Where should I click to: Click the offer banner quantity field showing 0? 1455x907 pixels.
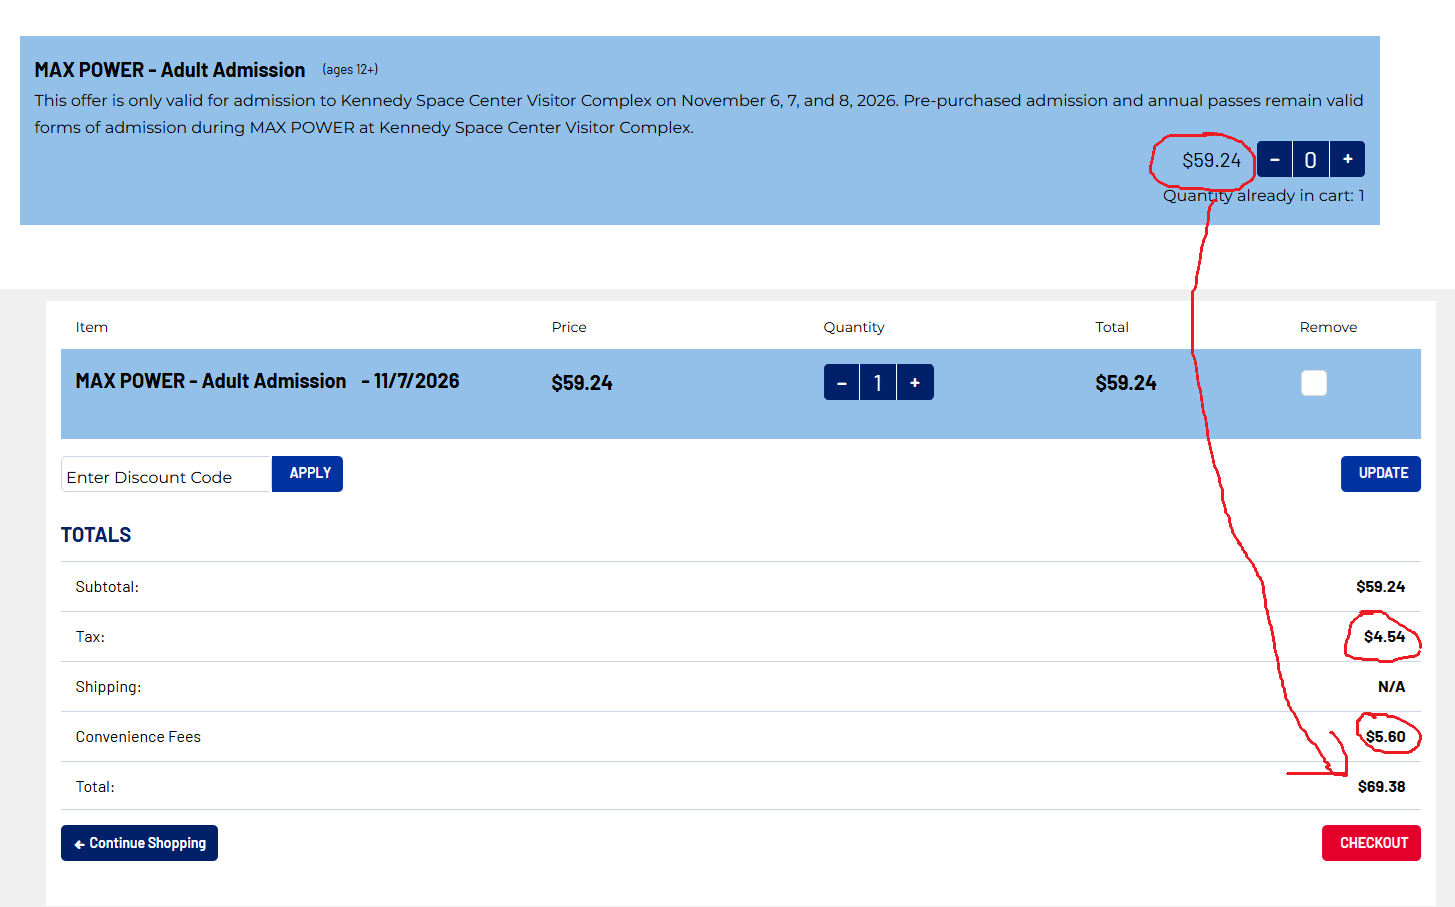pos(1311,159)
